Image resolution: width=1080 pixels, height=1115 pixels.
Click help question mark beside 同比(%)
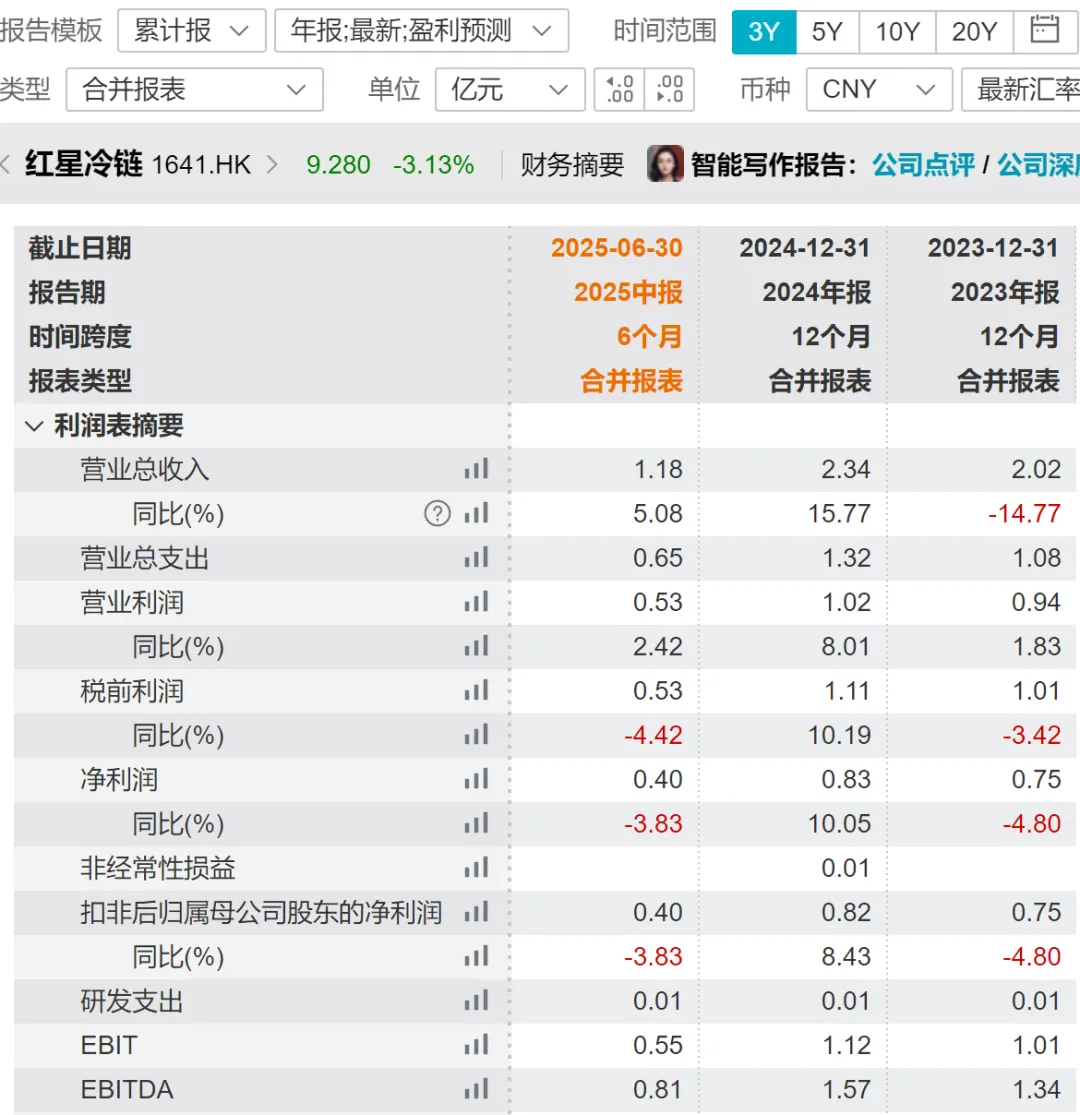(x=437, y=513)
